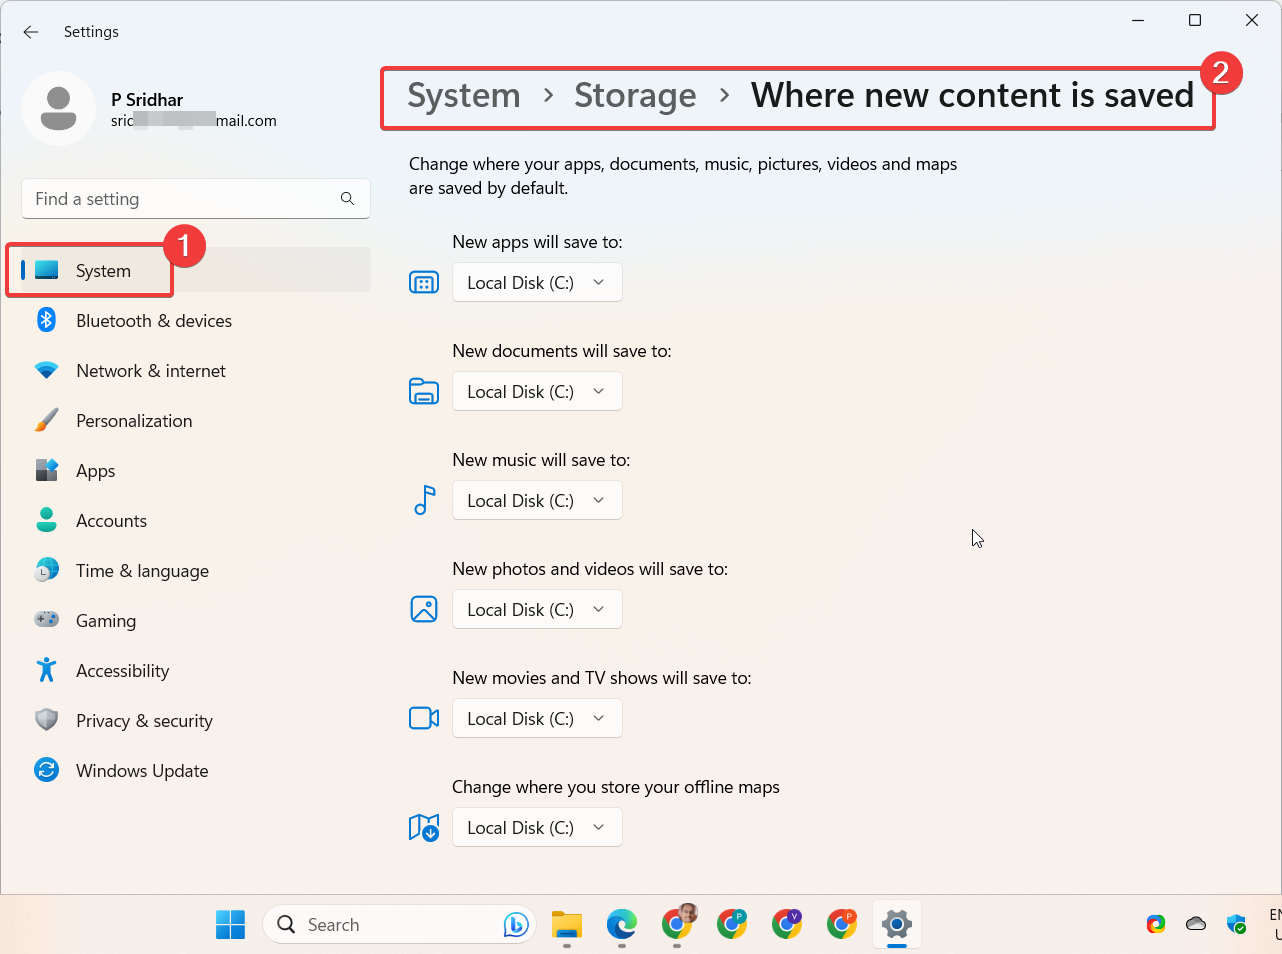The width and height of the screenshot is (1282, 954).
Task: Click the Personalization paintbrush icon
Action: pyautogui.click(x=46, y=421)
